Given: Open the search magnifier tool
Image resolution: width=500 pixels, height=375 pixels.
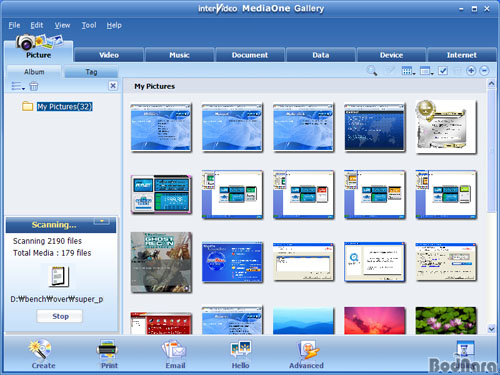Looking at the screenshot, I should coord(372,71).
